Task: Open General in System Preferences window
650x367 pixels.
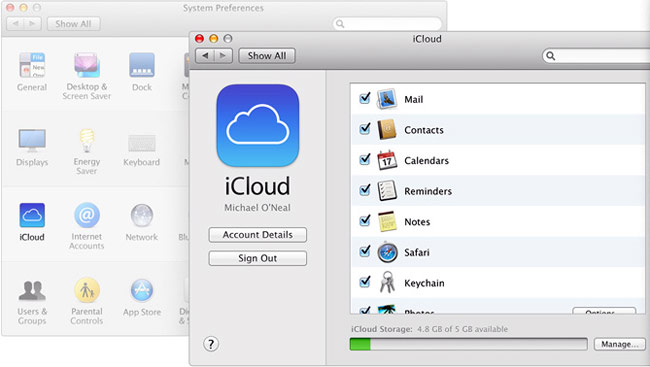Action: coord(32,71)
